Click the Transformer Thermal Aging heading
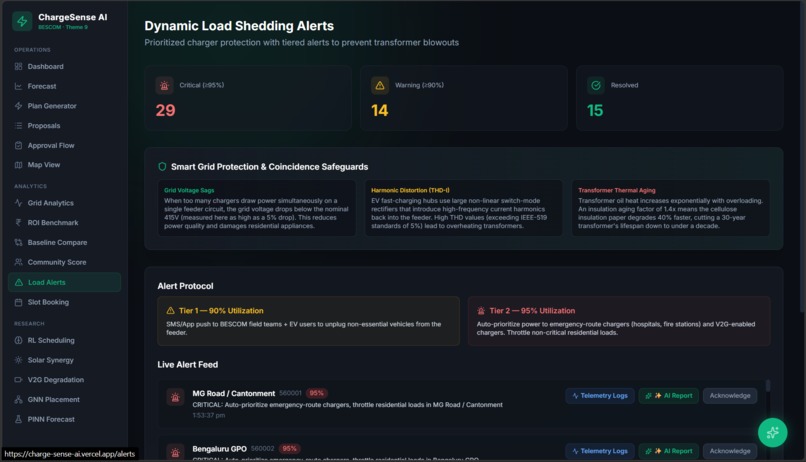This screenshot has width=806, height=462. tap(617, 190)
